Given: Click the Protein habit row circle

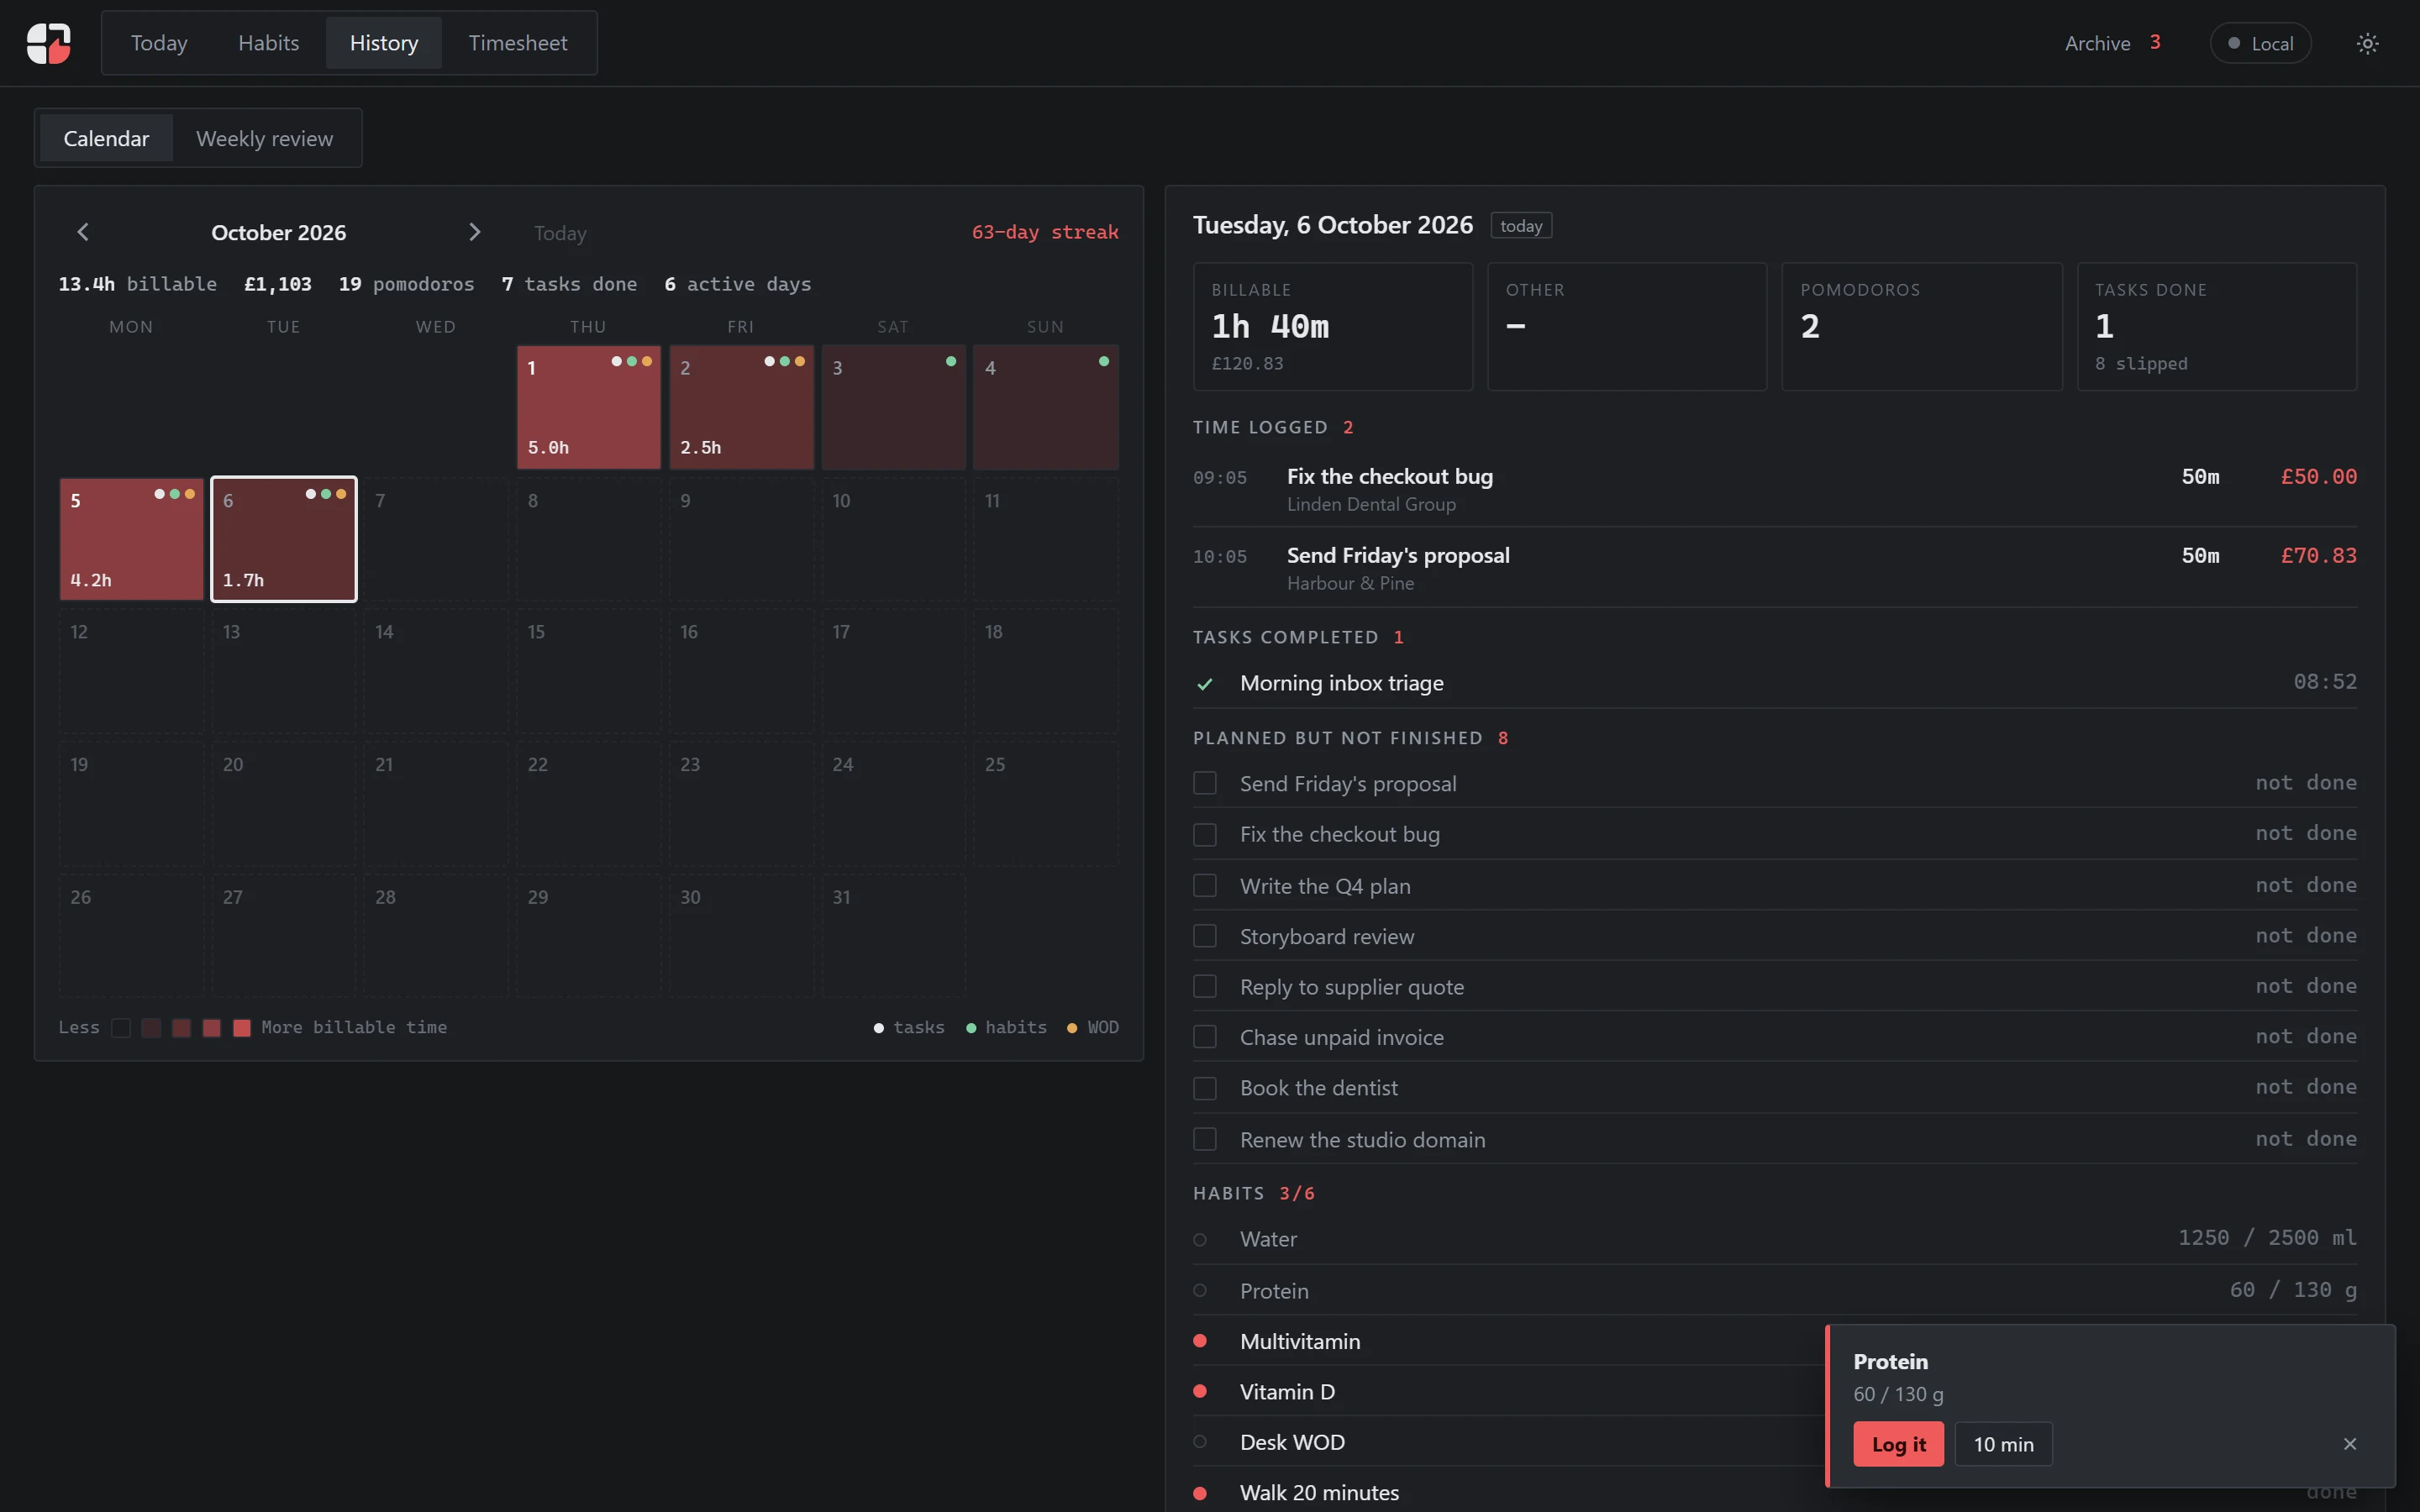Looking at the screenshot, I should [x=1200, y=1290].
